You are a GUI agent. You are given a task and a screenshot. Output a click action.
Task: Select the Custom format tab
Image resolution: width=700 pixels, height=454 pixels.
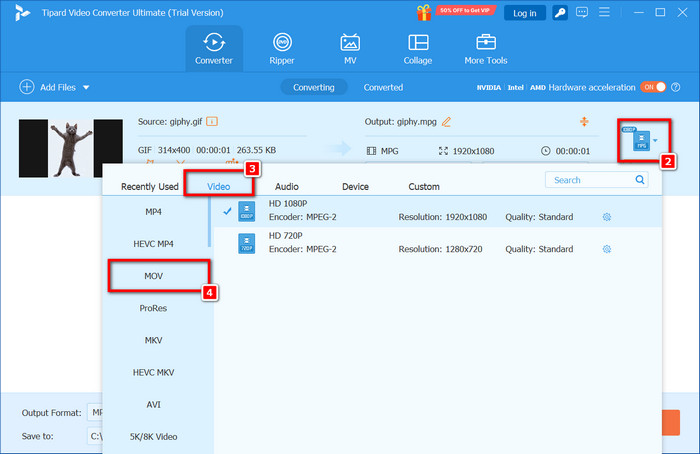click(x=424, y=187)
